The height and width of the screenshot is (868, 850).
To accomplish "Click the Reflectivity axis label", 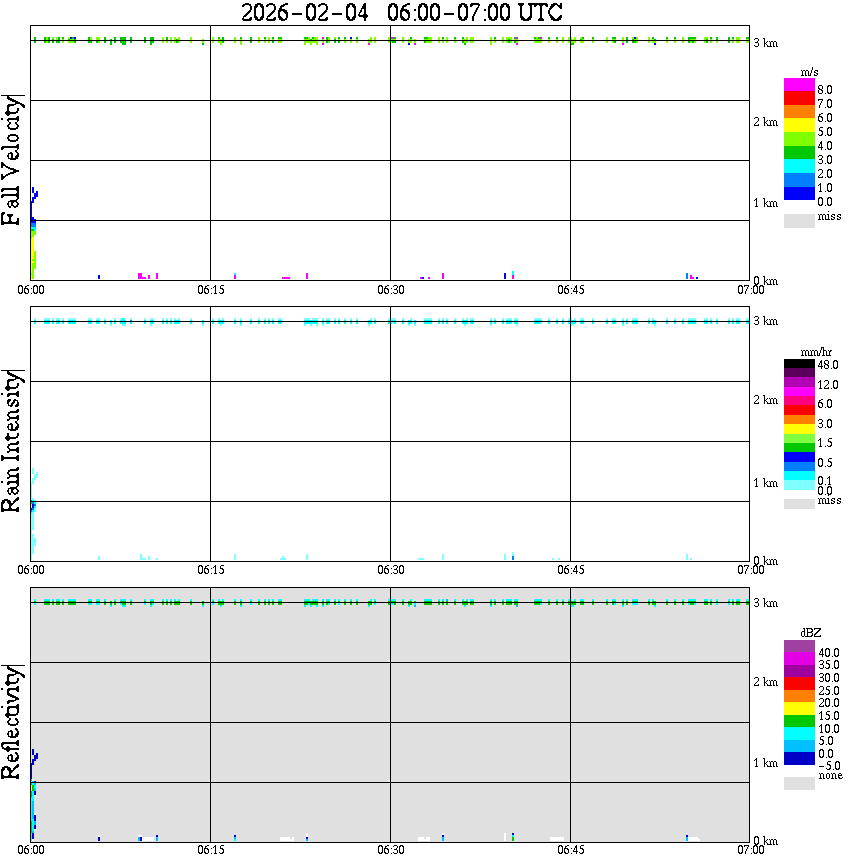I will [11, 722].
